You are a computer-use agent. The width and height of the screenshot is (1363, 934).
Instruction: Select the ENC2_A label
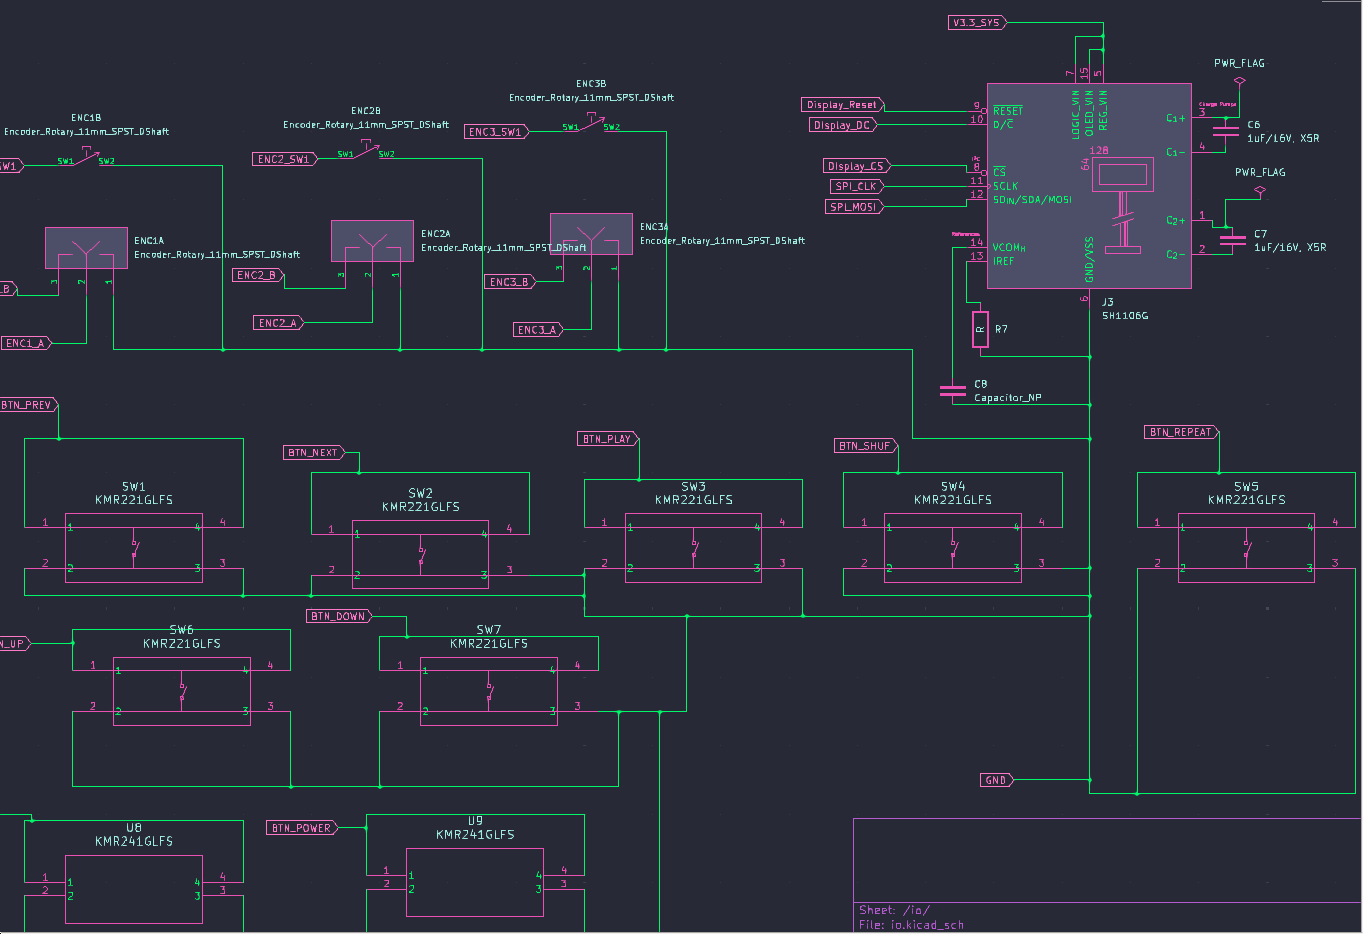coord(279,323)
